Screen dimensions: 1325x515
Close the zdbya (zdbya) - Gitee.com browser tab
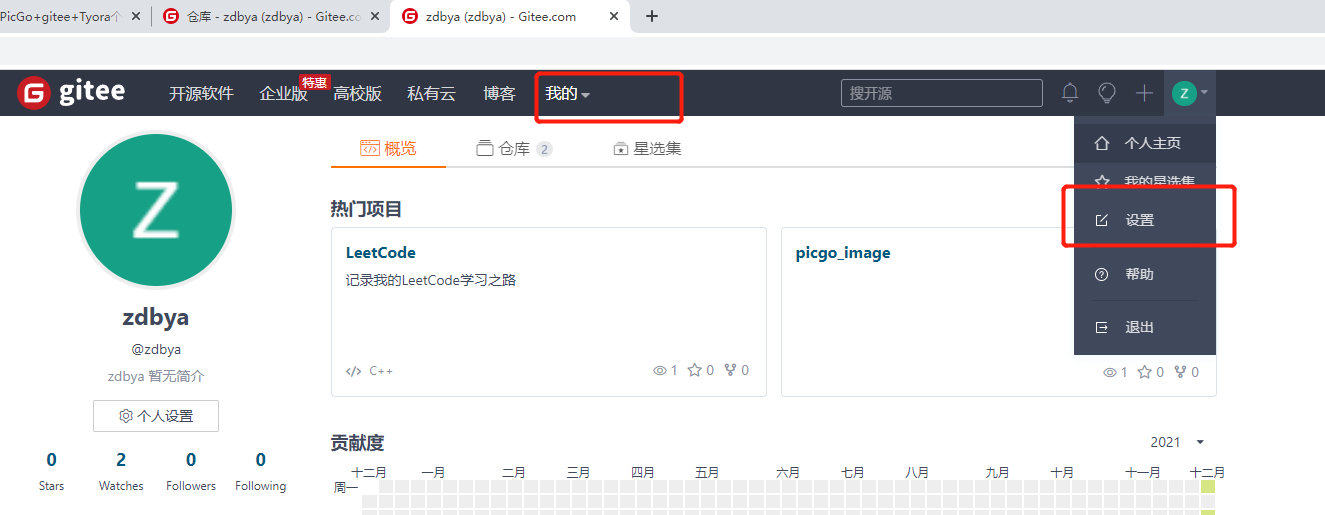coord(612,16)
